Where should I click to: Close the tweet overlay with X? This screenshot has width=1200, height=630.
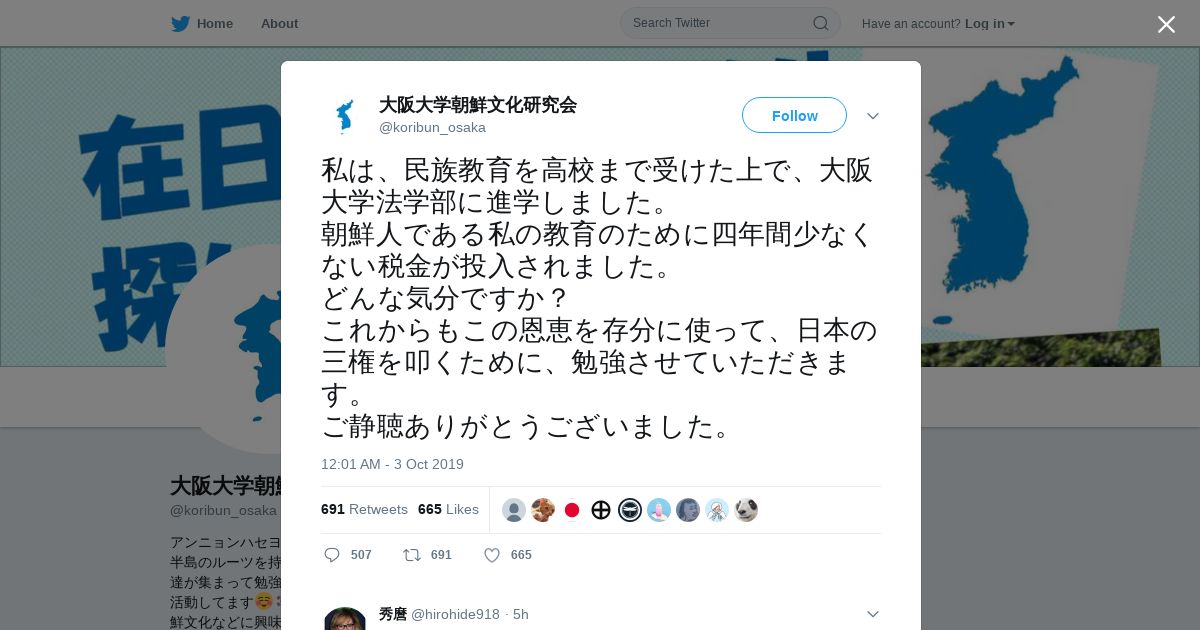1166,24
